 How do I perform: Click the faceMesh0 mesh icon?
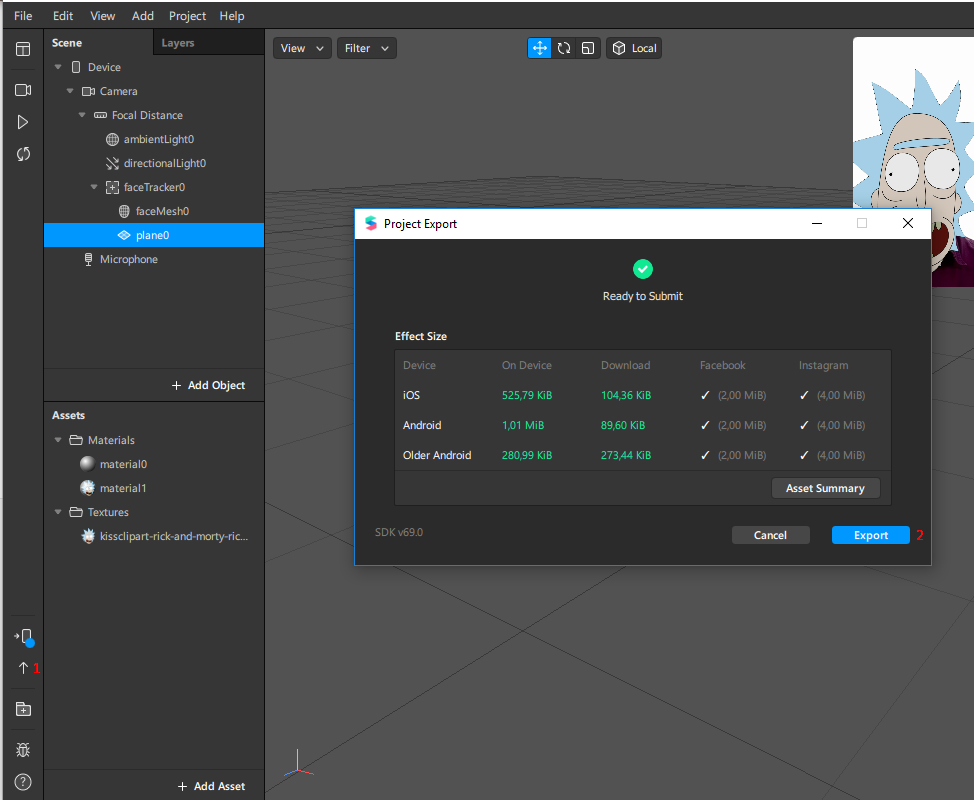[124, 211]
